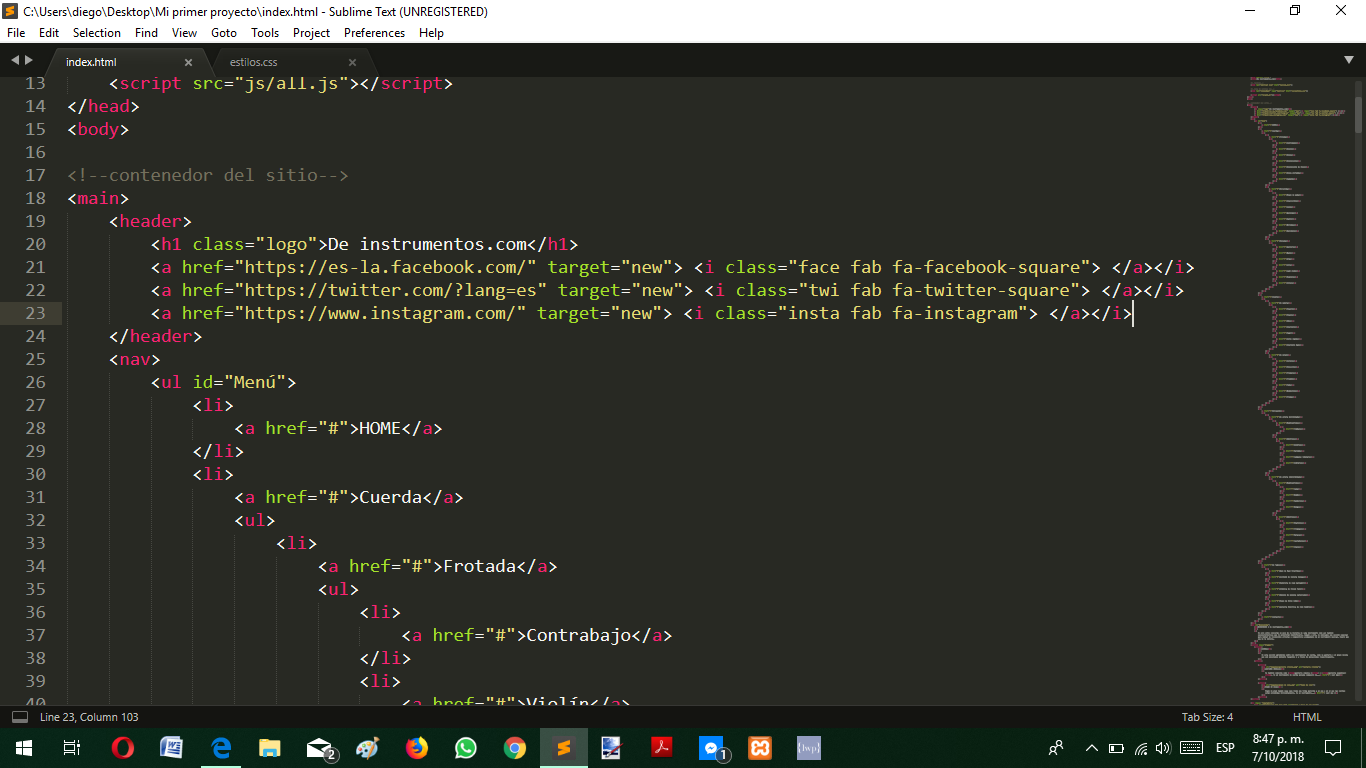This screenshot has height=768, width=1366.
Task: Close the index.html tab
Action: pos(188,62)
